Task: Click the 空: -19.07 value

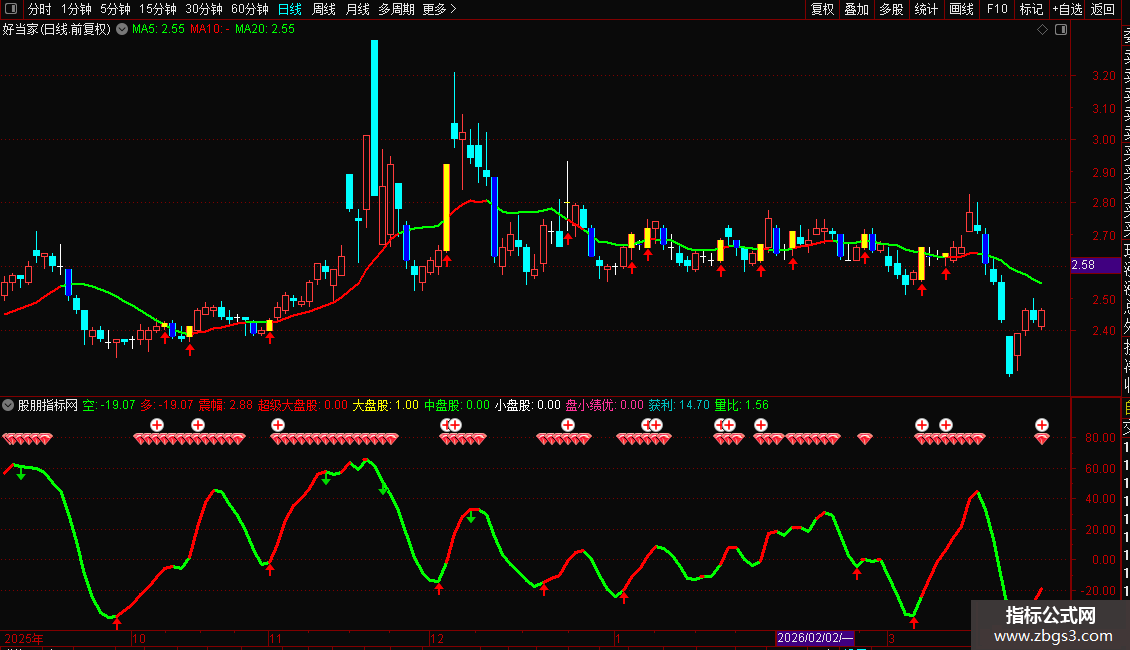Action: [x=109, y=405]
